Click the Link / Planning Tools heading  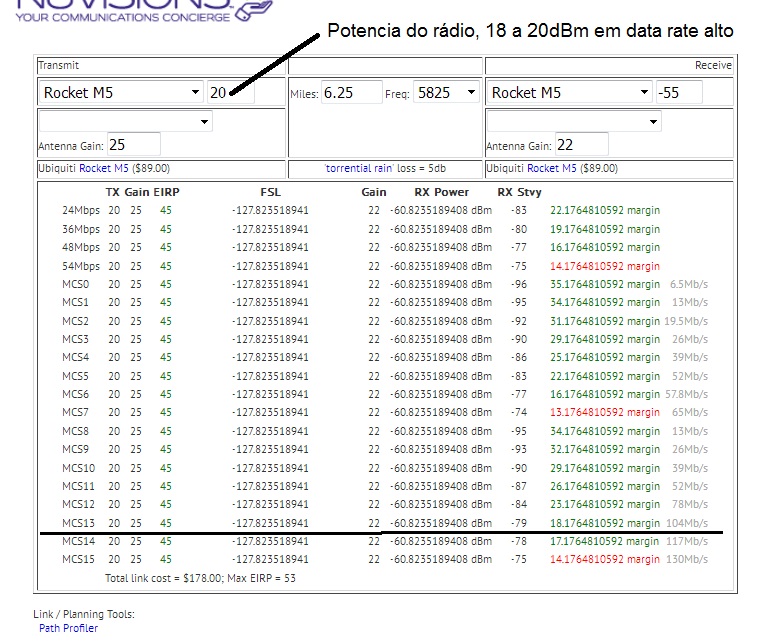tap(84, 614)
